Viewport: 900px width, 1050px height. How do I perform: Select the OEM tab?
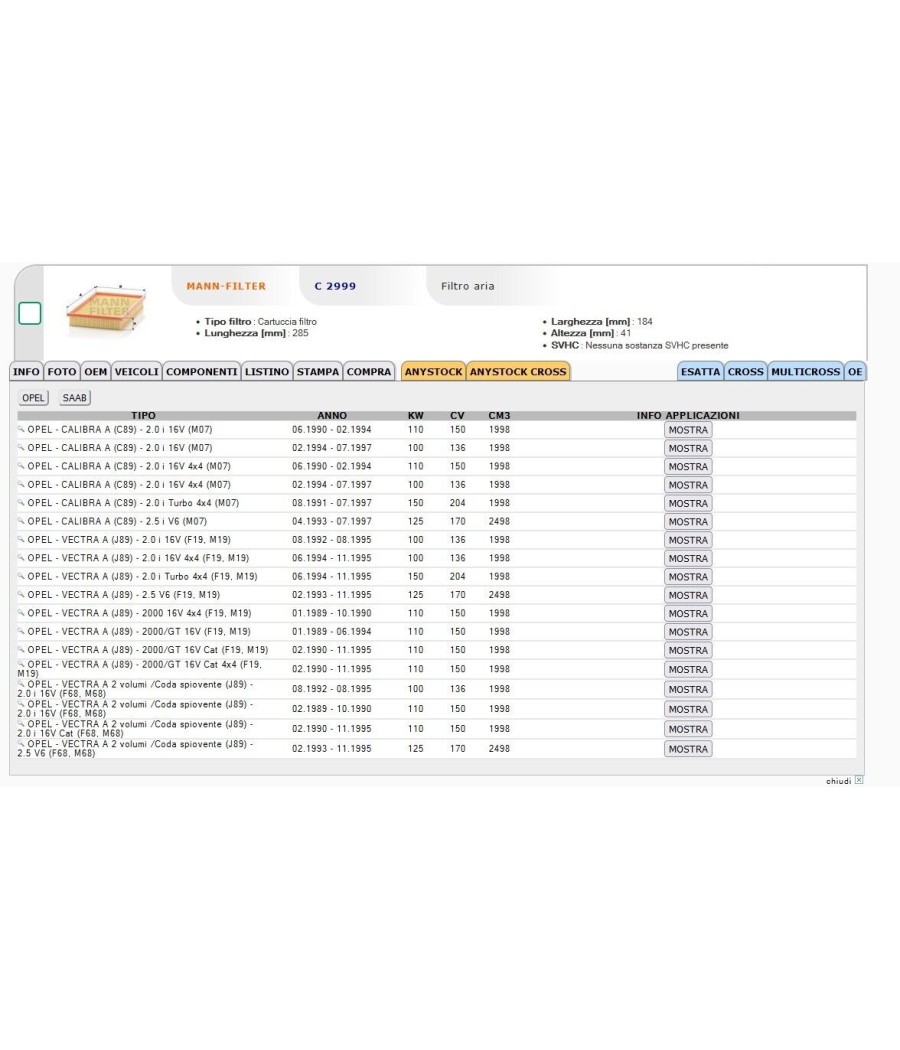click(x=96, y=372)
